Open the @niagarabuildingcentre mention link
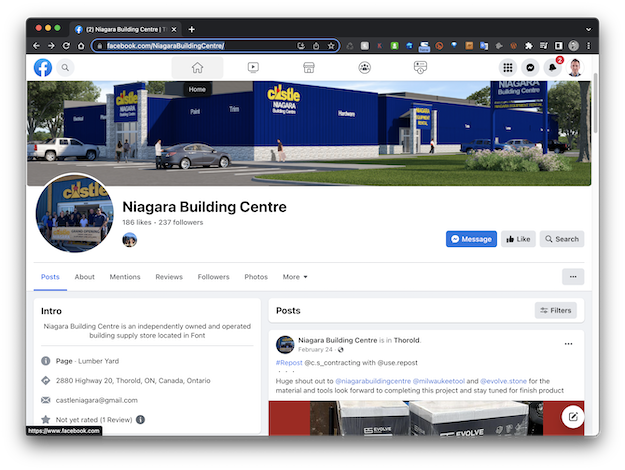Screen dimensions: 625x470 click(373, 381)
